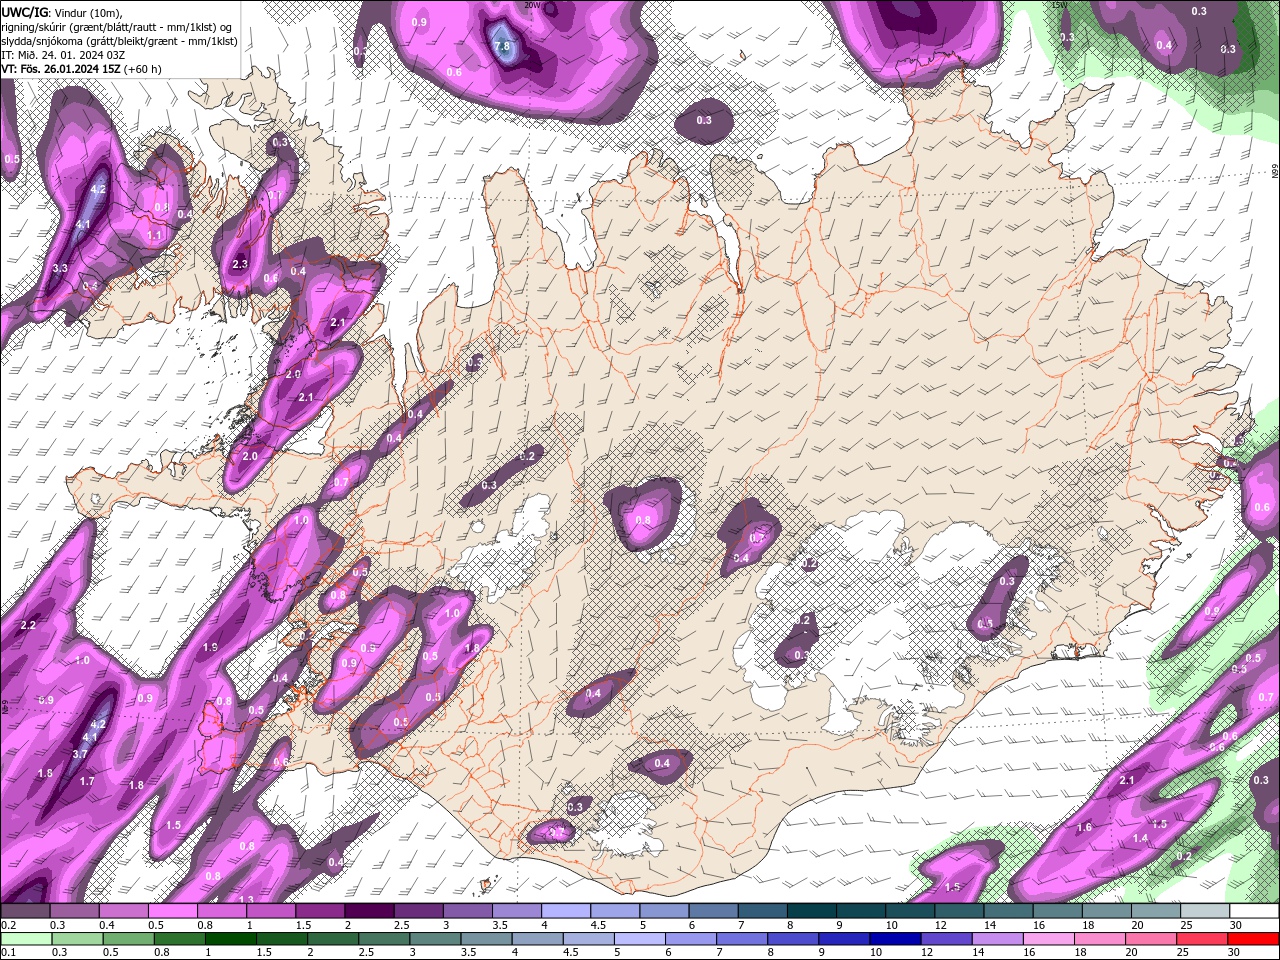Click the '7.8' precipitation maximum label

coord(503,47)
